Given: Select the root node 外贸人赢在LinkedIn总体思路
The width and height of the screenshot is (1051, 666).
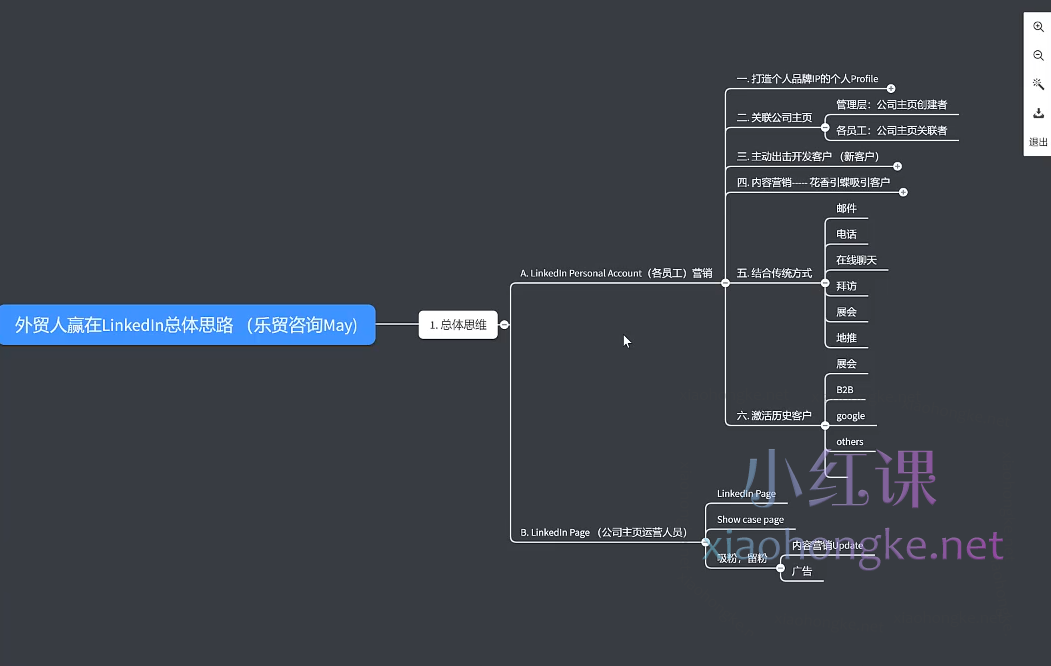Looking at the screenshot, I should coord(188,324).
